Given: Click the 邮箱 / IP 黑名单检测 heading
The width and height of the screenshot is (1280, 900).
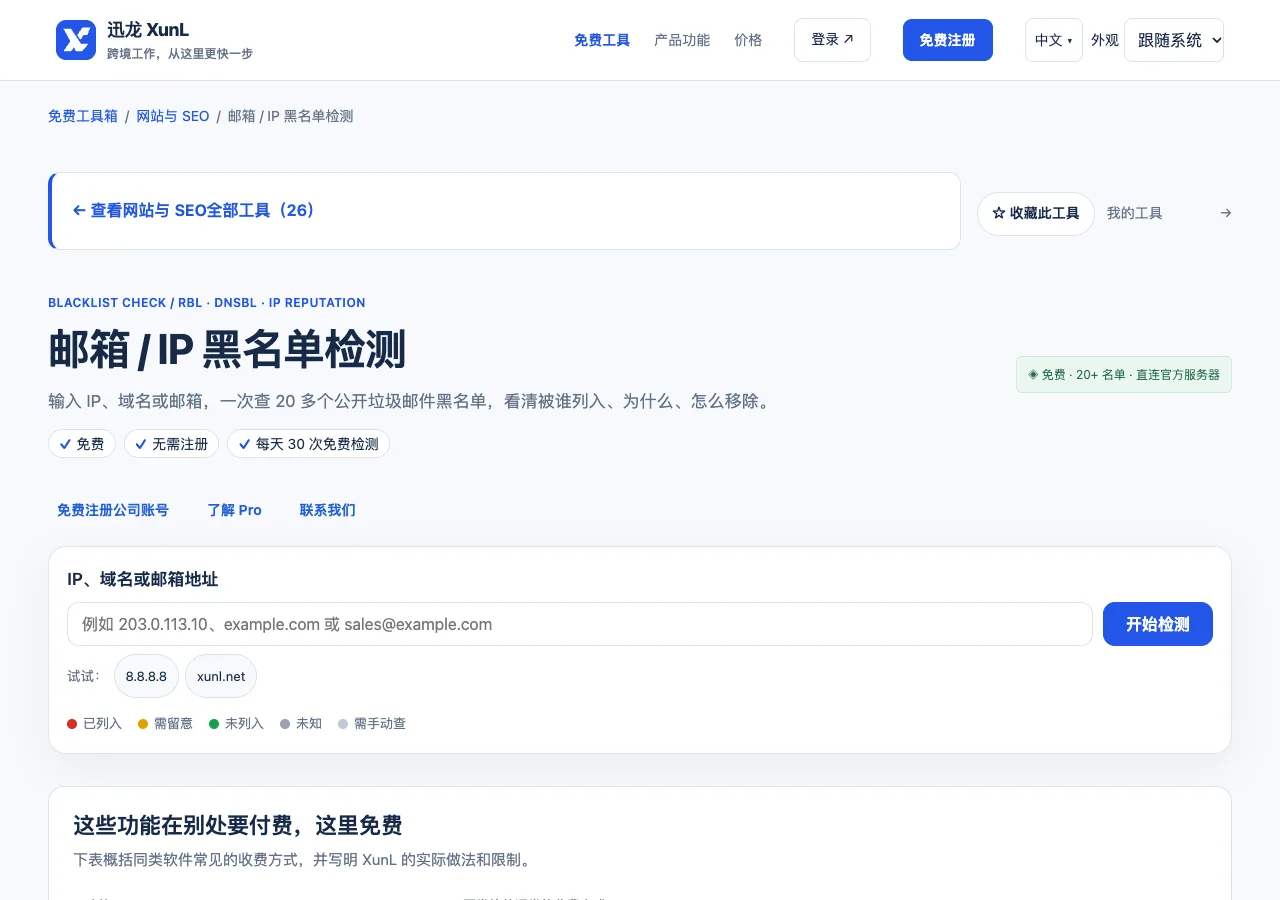Looking at the screenshot, I should pos(227,349).
